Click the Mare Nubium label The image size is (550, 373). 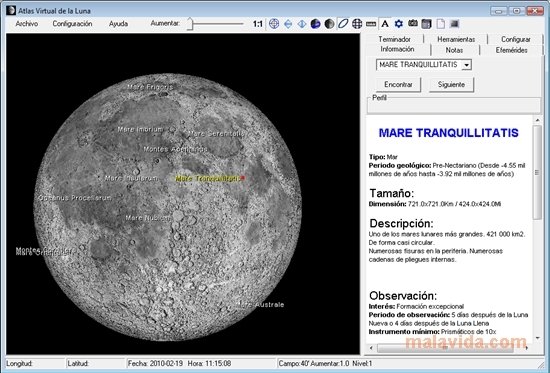pyautogui.click(x=147, y=218)
